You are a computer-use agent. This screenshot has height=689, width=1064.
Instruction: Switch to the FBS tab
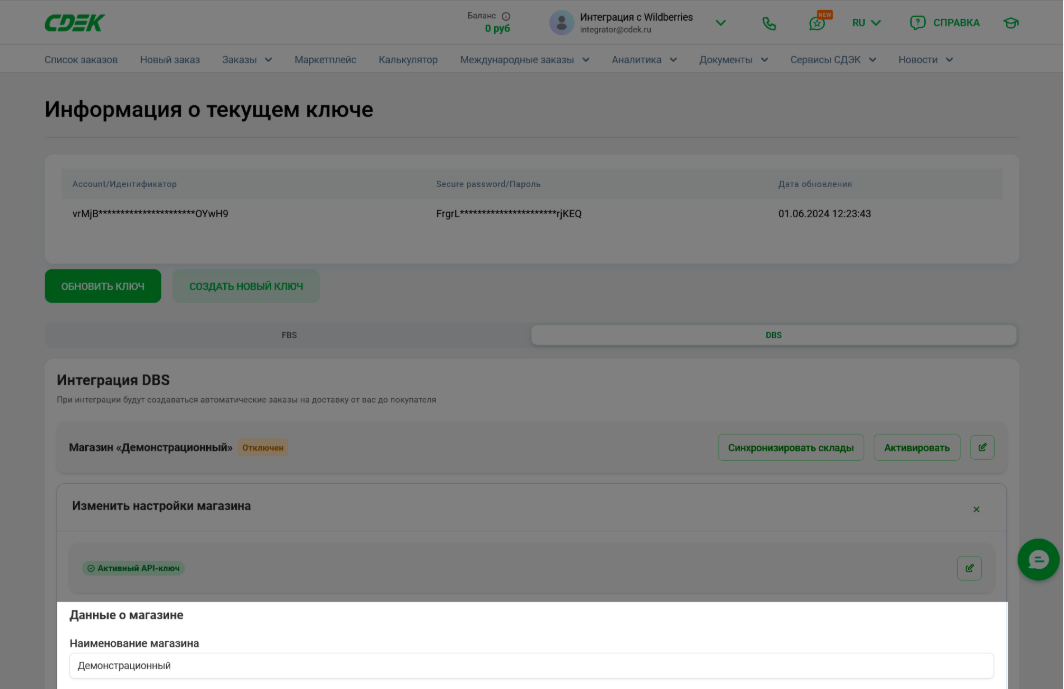tap(289, 335)
